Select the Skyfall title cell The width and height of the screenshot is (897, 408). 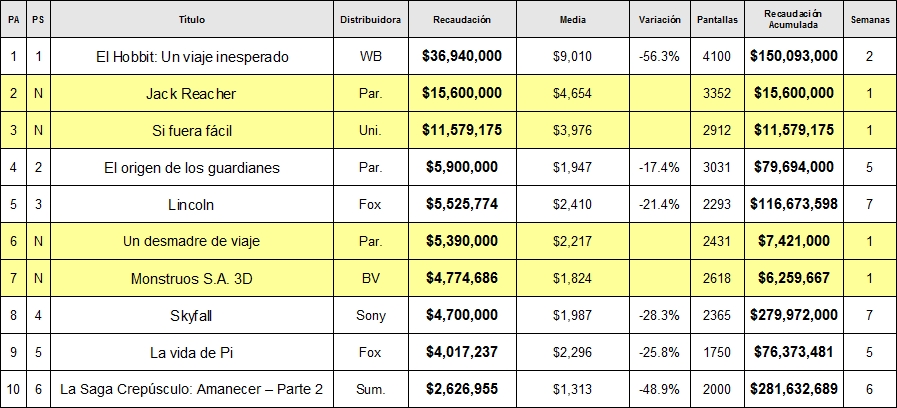(192, 315)
